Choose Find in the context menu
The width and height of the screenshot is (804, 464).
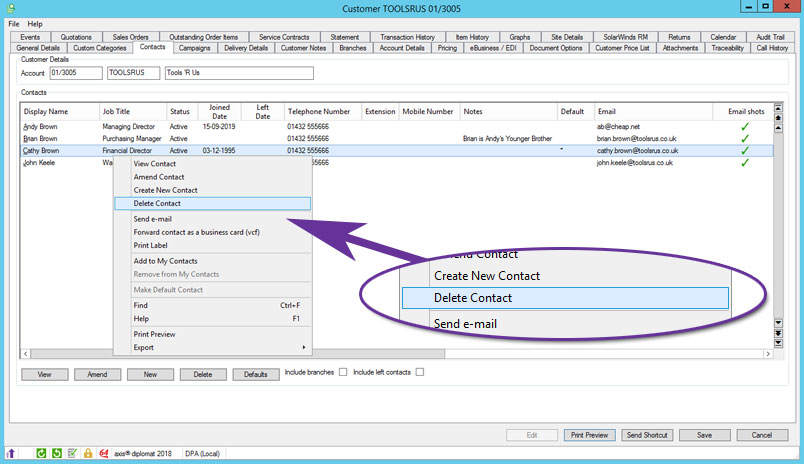tap(212, 305)
